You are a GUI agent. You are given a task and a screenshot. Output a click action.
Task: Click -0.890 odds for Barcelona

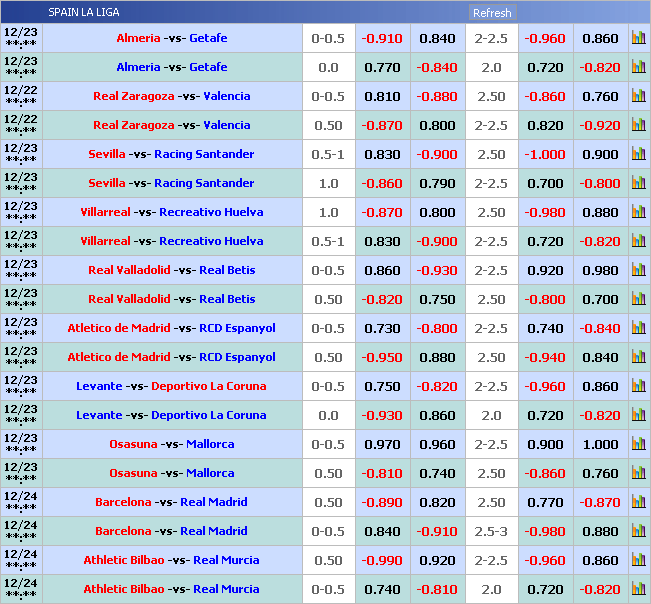coord(382,502)
